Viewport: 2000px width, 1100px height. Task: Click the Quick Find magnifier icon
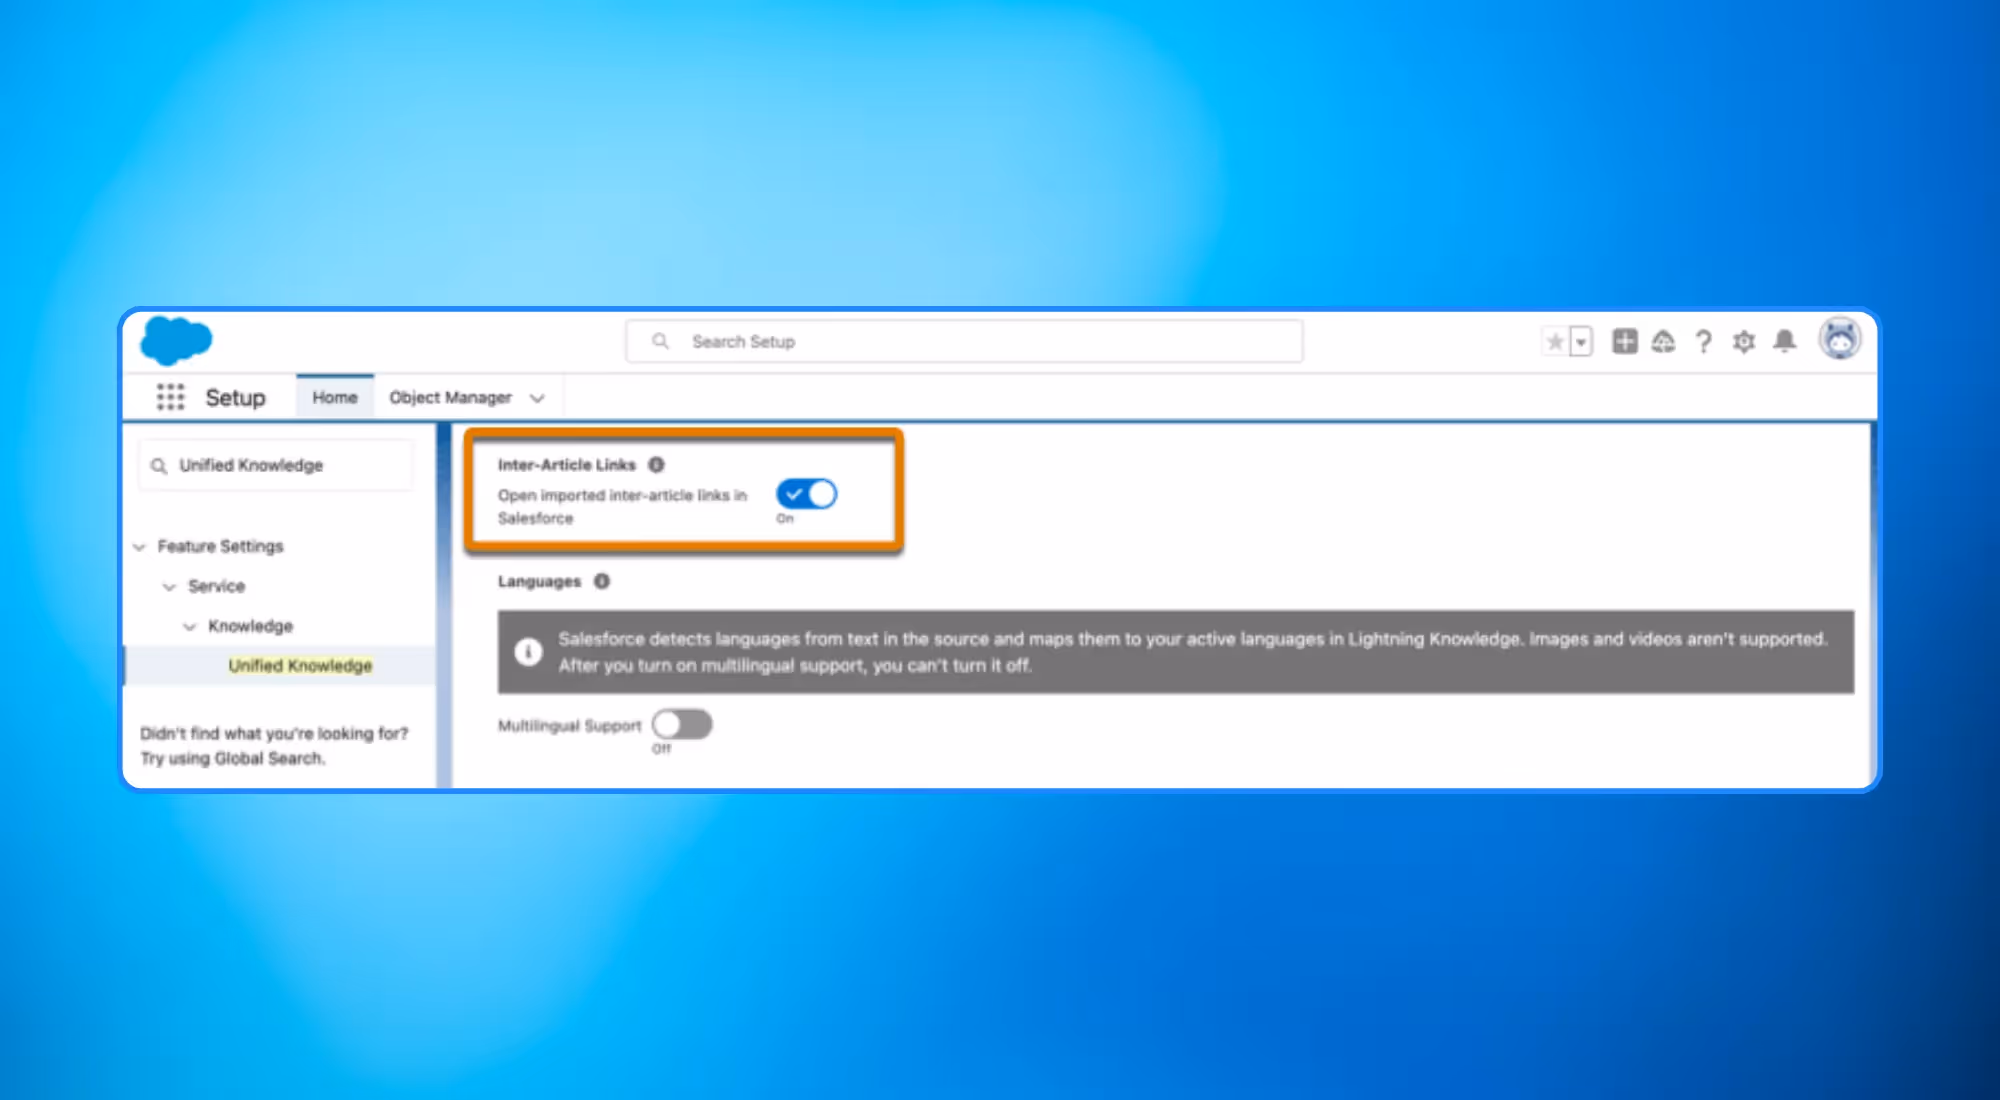[x=159, y=466]
